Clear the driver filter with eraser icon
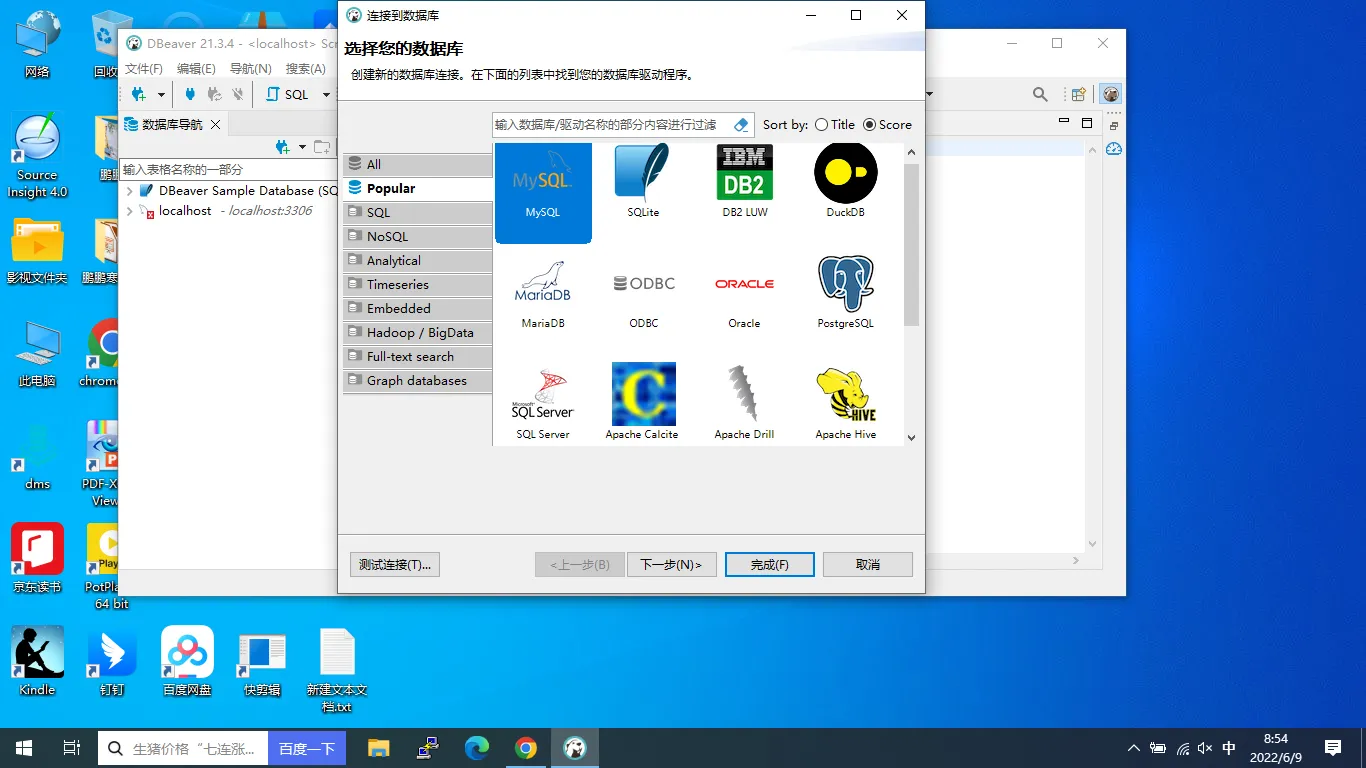The height and width of the screenshot is (768, 1366). click(741, 125)
